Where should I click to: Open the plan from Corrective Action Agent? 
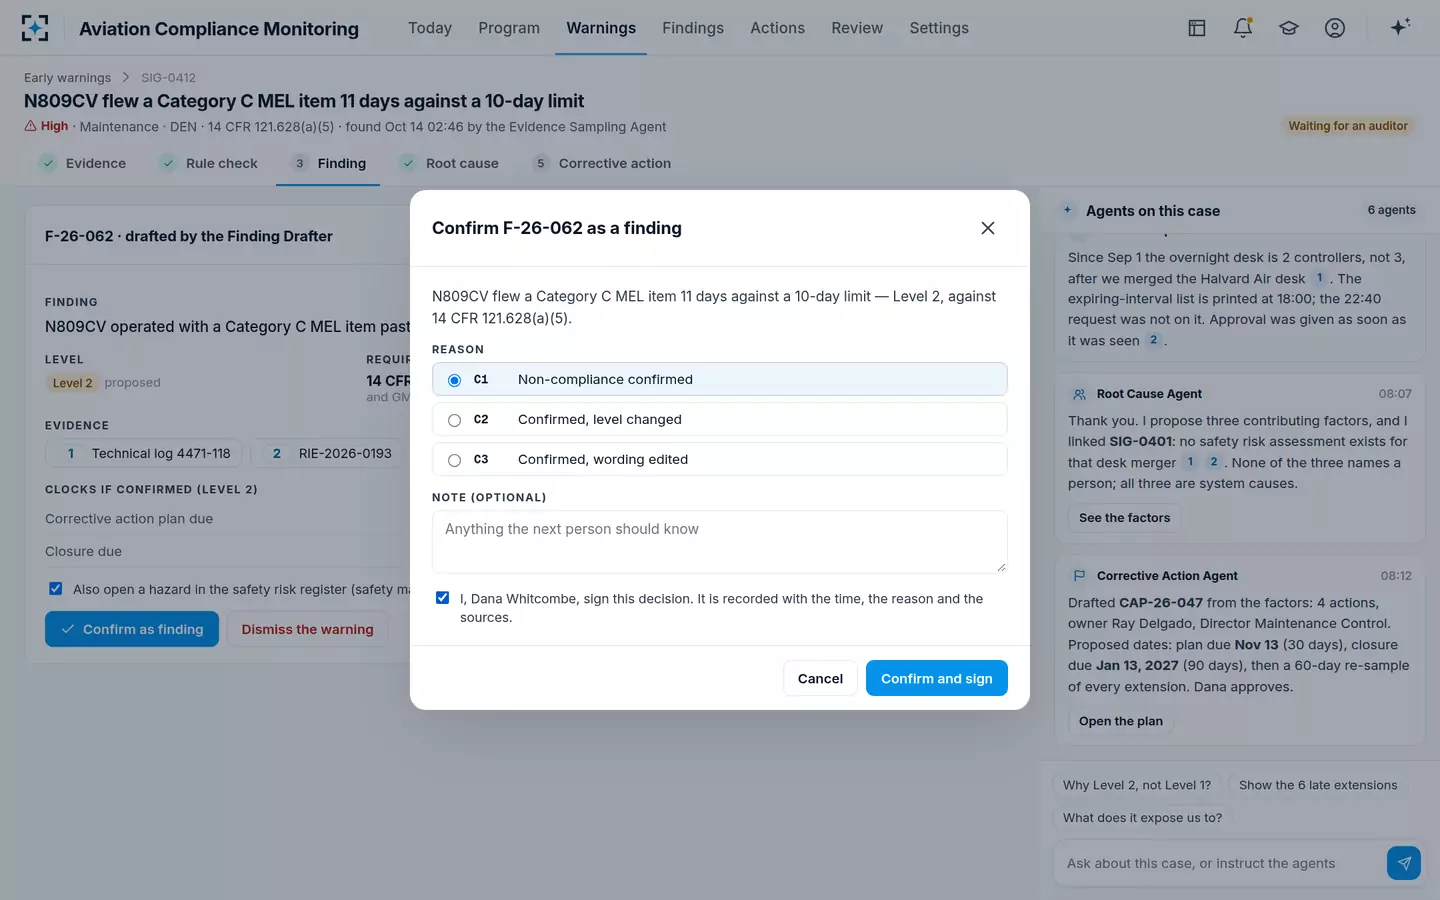point(1121,721)
